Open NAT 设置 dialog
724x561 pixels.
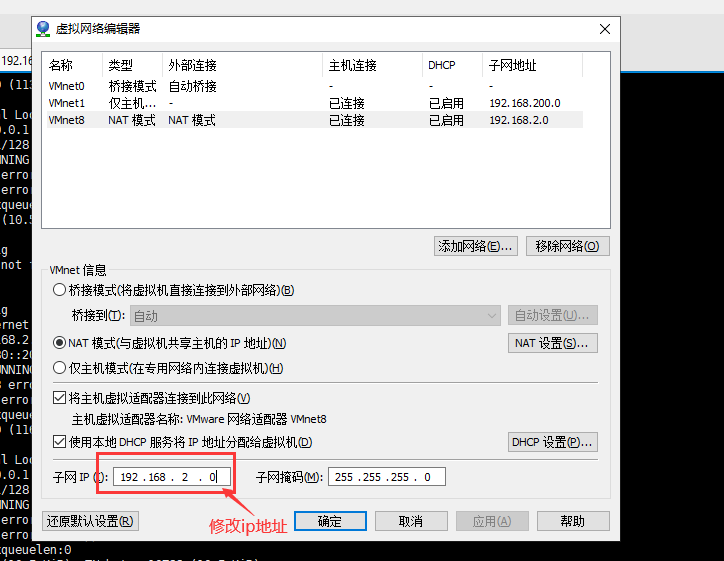(x=553, y=343)
